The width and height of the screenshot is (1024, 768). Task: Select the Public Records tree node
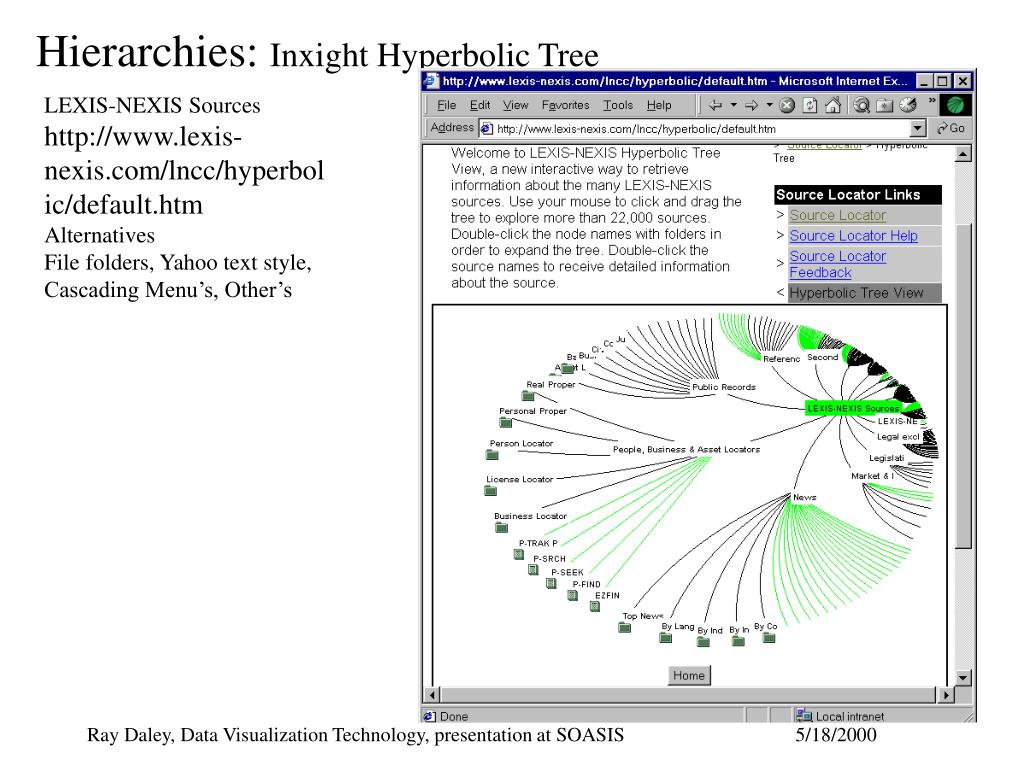(x=724, y=387)
